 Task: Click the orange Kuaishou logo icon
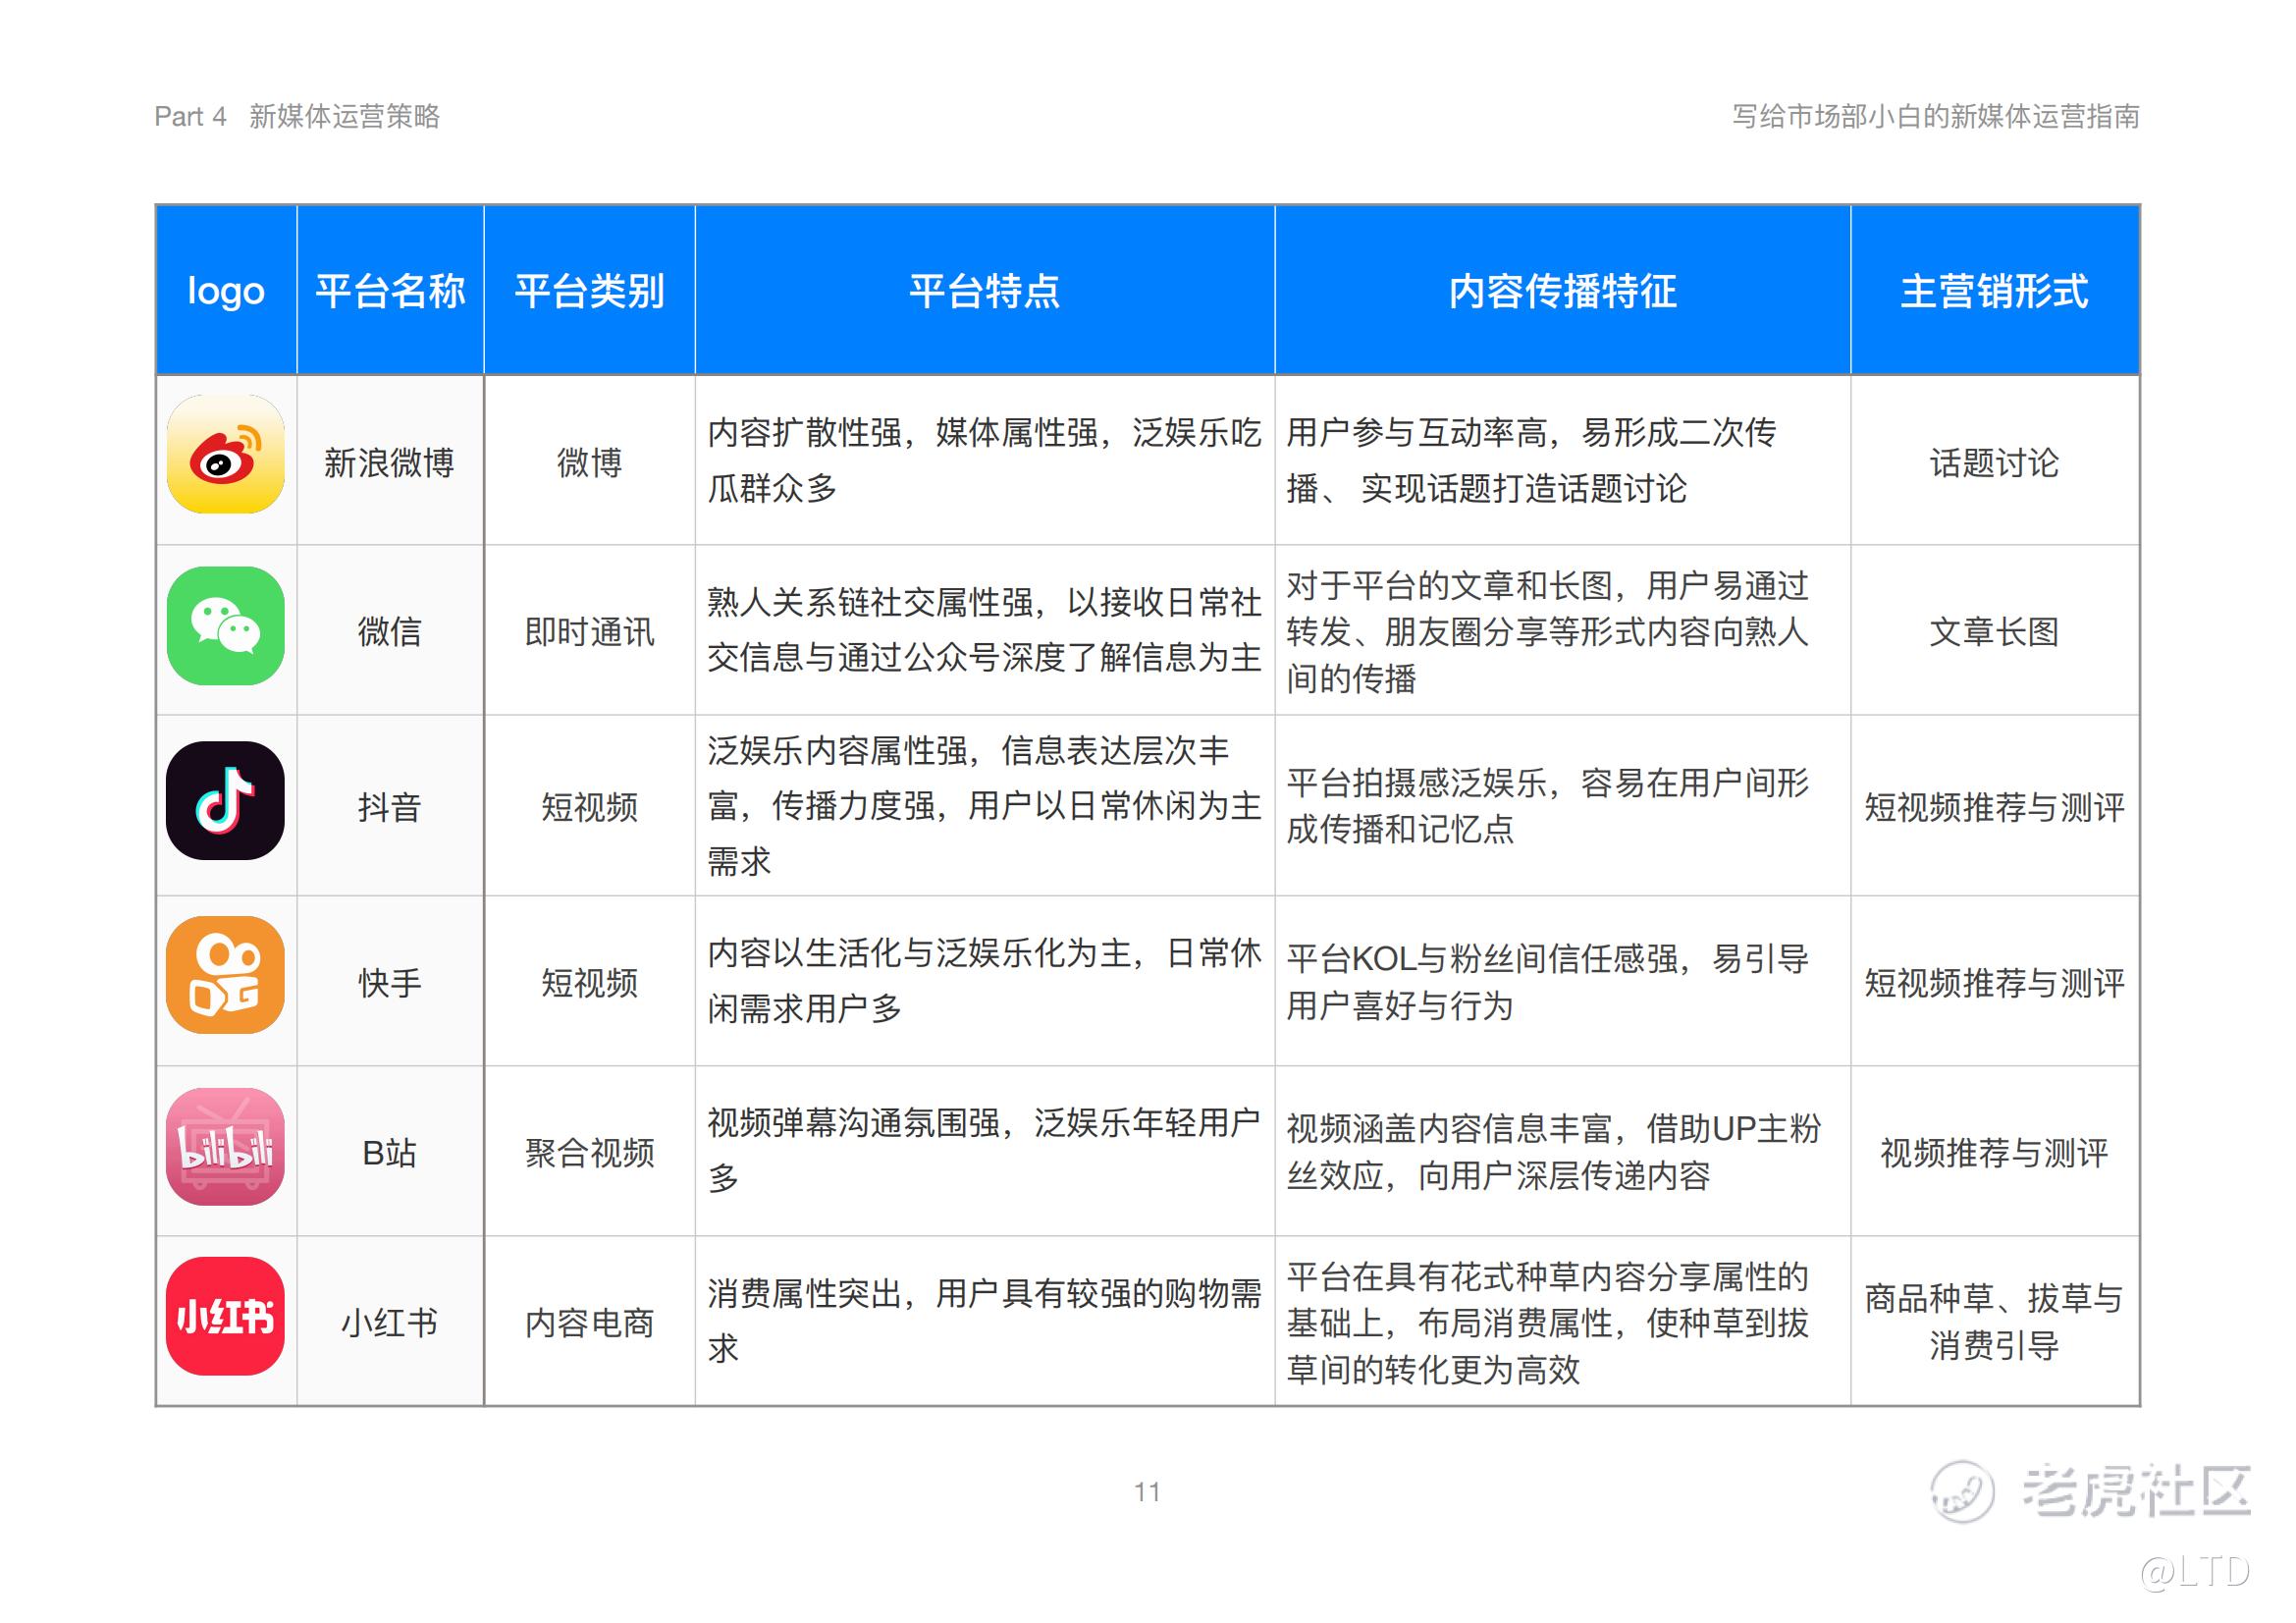[225, 975]
